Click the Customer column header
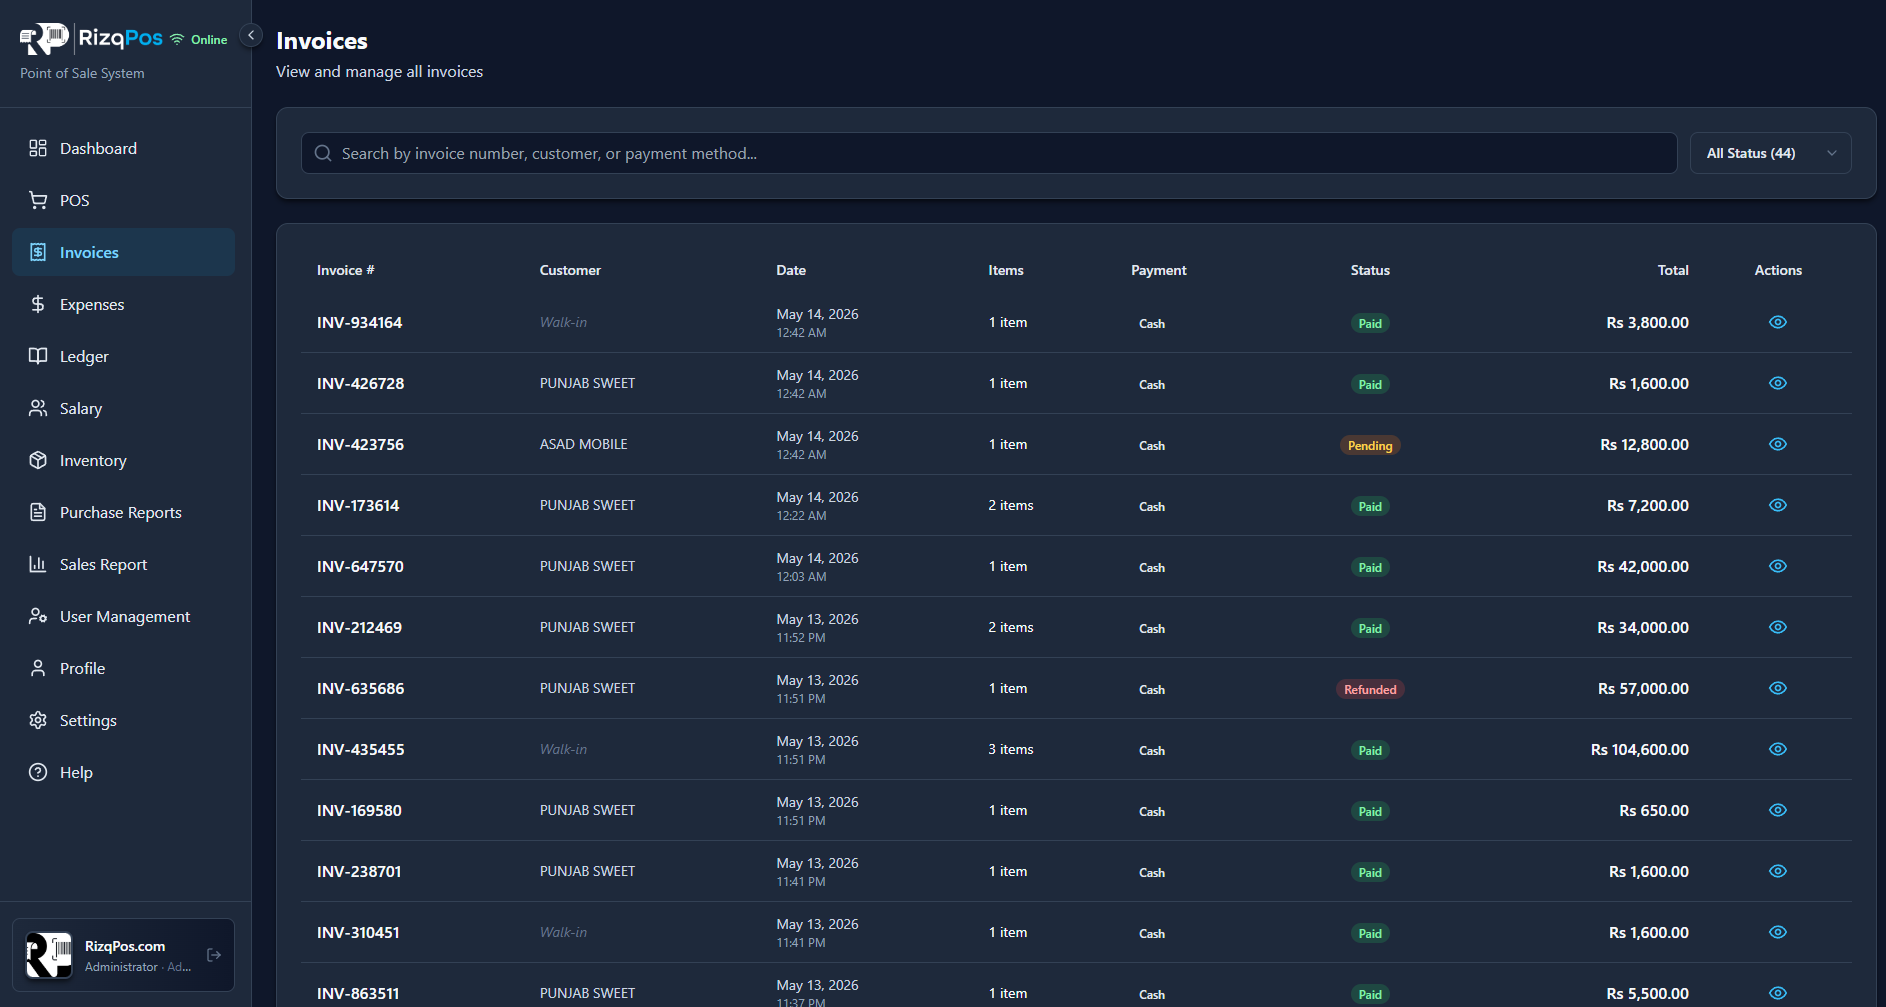 coord(570,270)
